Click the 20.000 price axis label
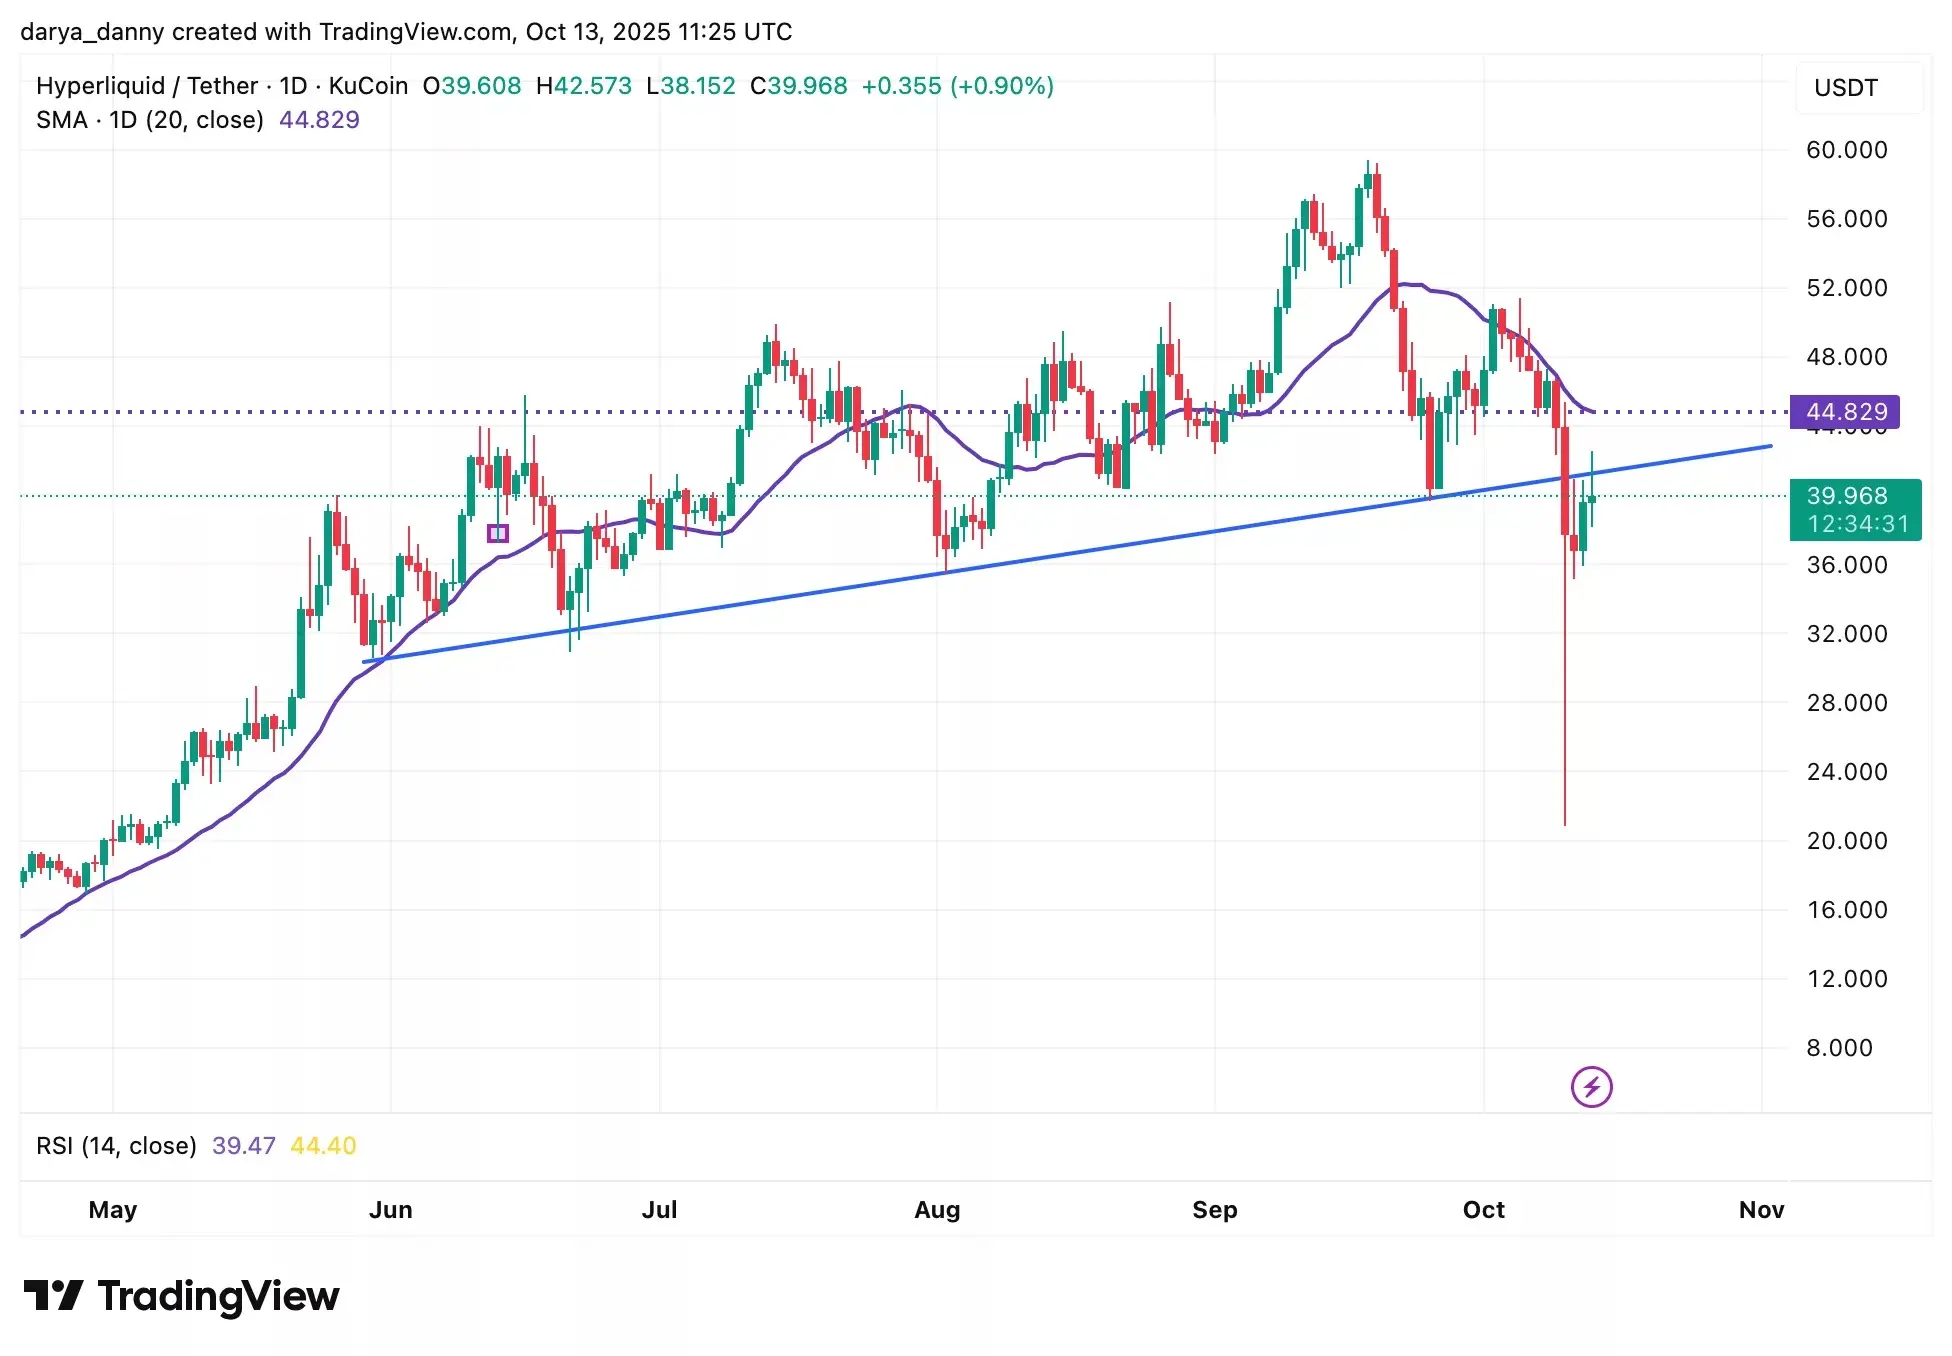This screenshot has height=1356, width=1952. click(x=1846, y=841)
